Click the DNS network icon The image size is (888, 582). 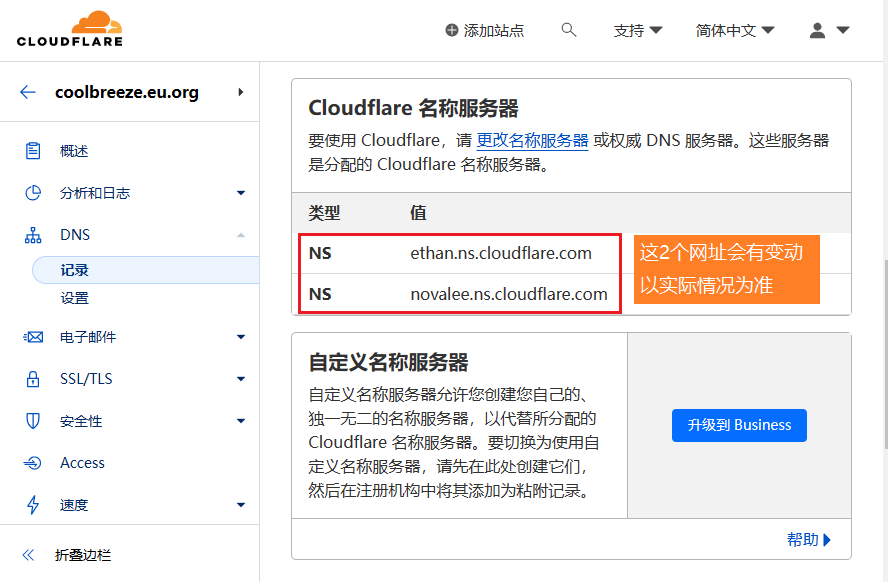(x=33, y=235)
